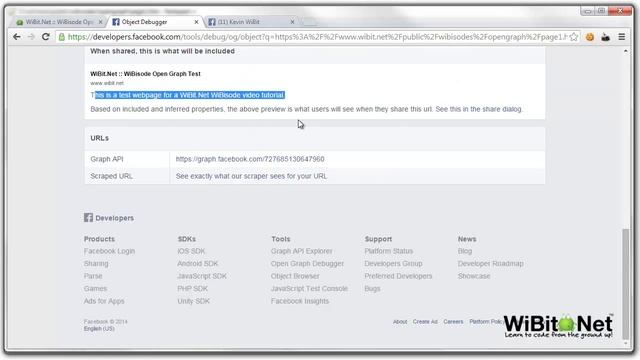Viewport: 640px width, 360px height.
Task: Open the Object Browser link
Action: point(295,276)
